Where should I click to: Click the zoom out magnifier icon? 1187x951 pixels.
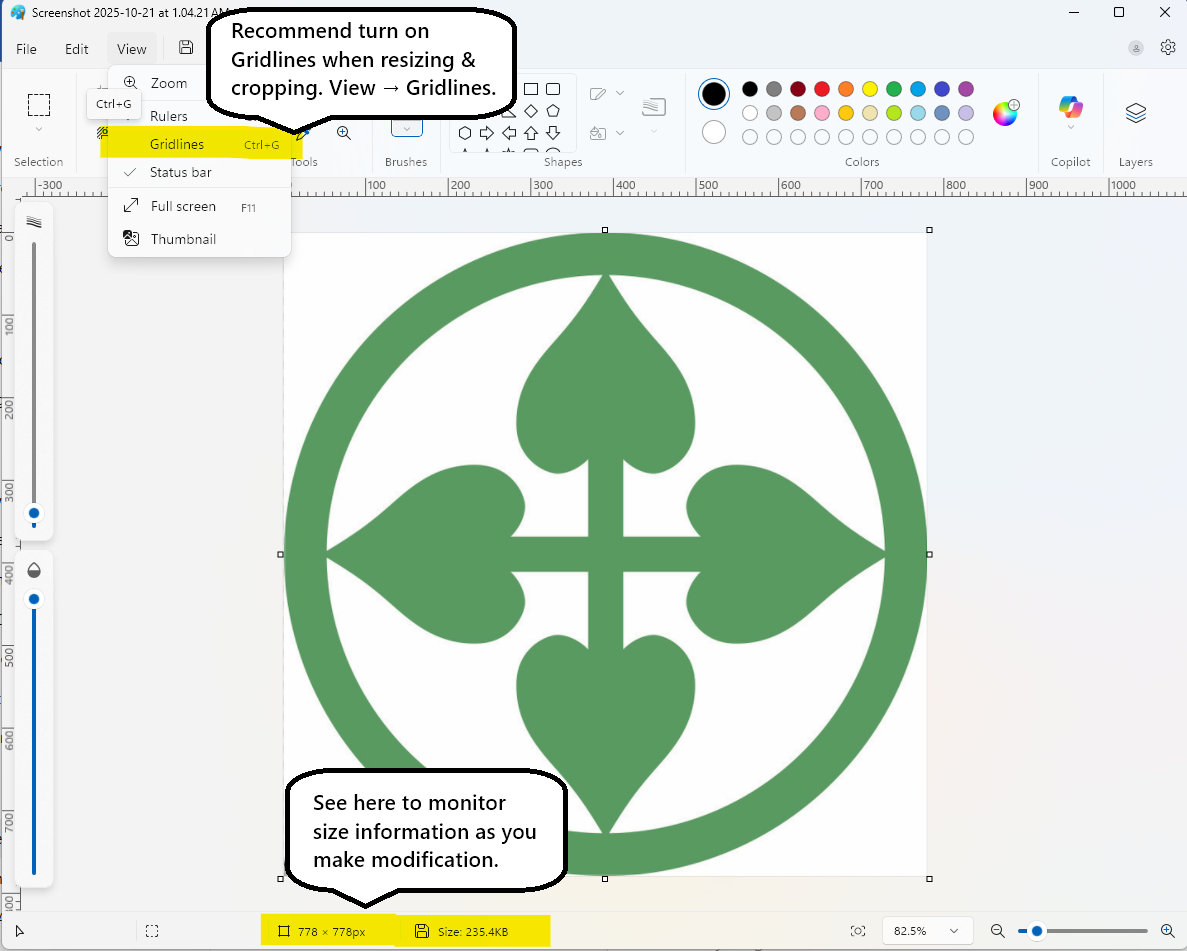click(998, 931)
